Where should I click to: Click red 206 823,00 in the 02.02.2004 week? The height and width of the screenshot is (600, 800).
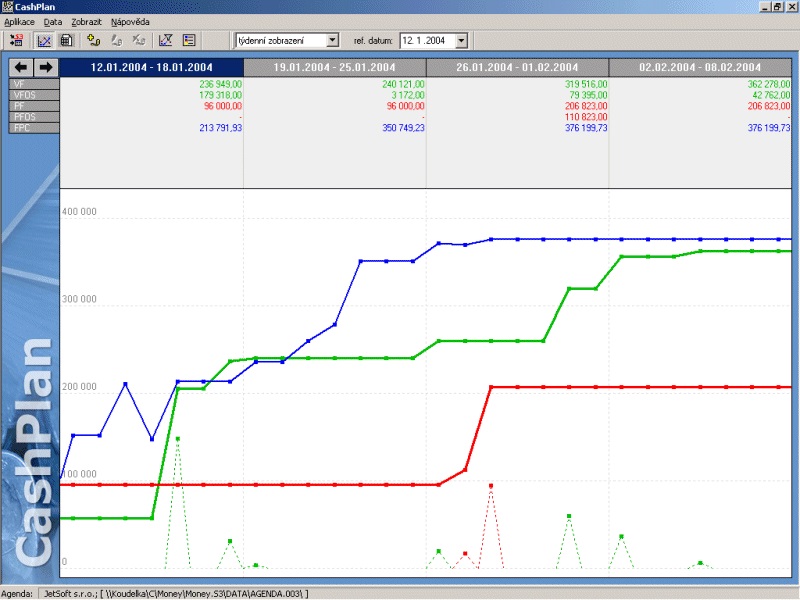[769, 106]
